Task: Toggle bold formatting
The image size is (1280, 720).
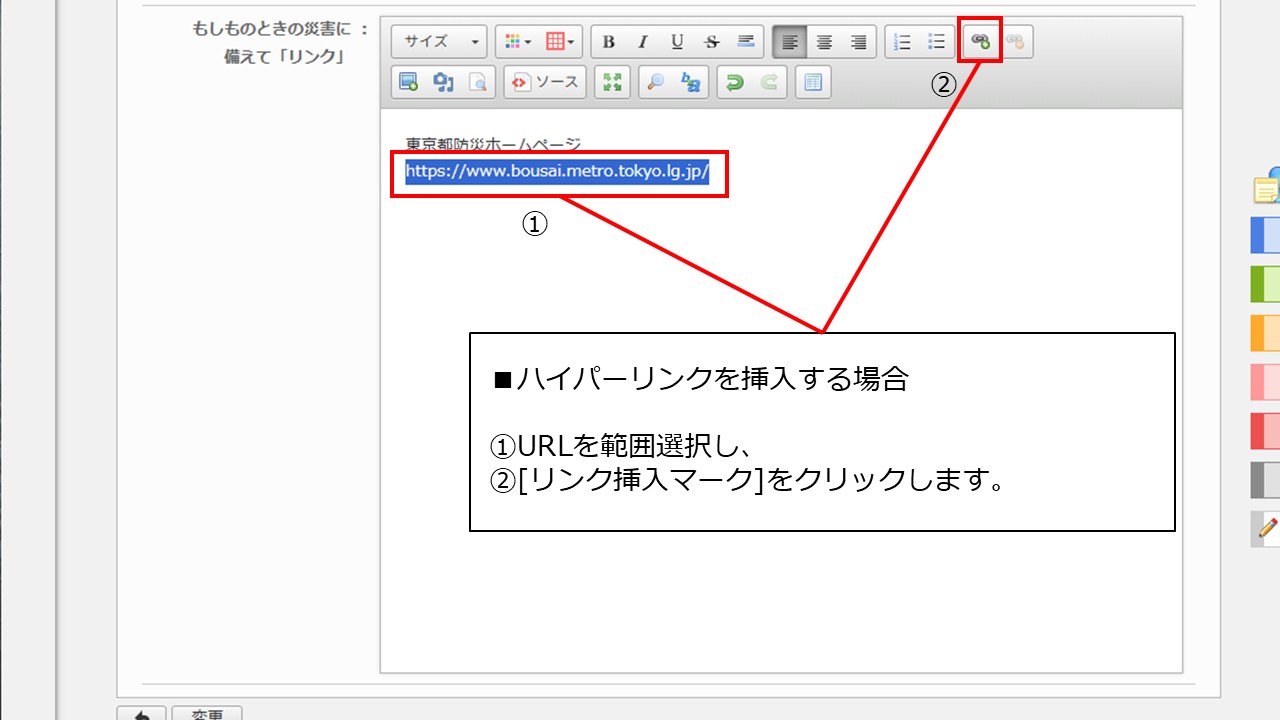Action: tap(608, 42)
